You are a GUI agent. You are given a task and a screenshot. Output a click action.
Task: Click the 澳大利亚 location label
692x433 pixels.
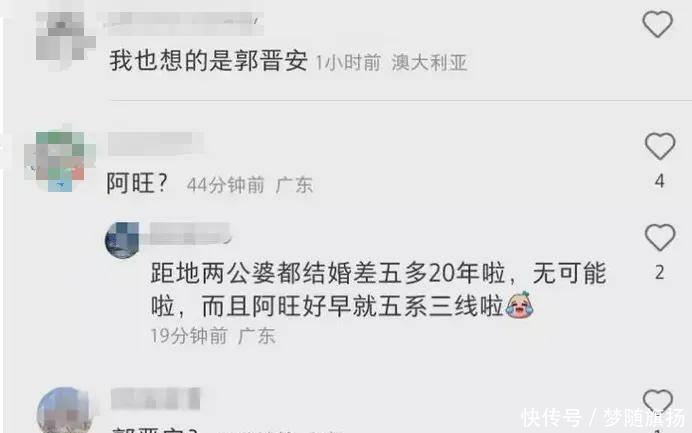(x=429, y=63)
